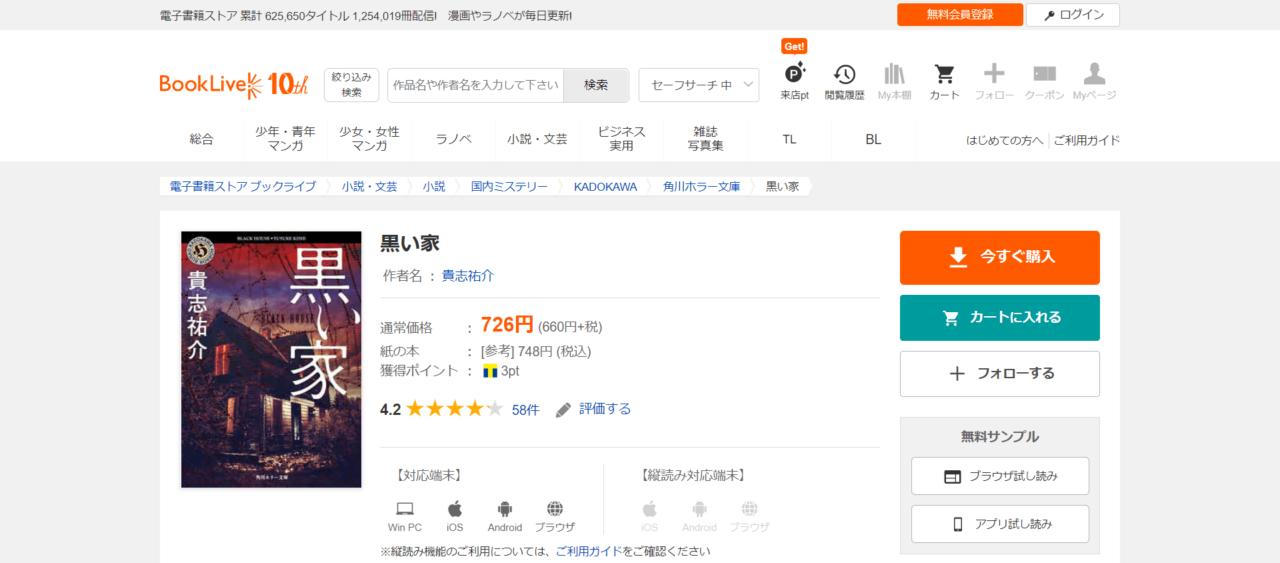
Task: Open the My本棚 bookshelf icon
Action: coord(894,76)
